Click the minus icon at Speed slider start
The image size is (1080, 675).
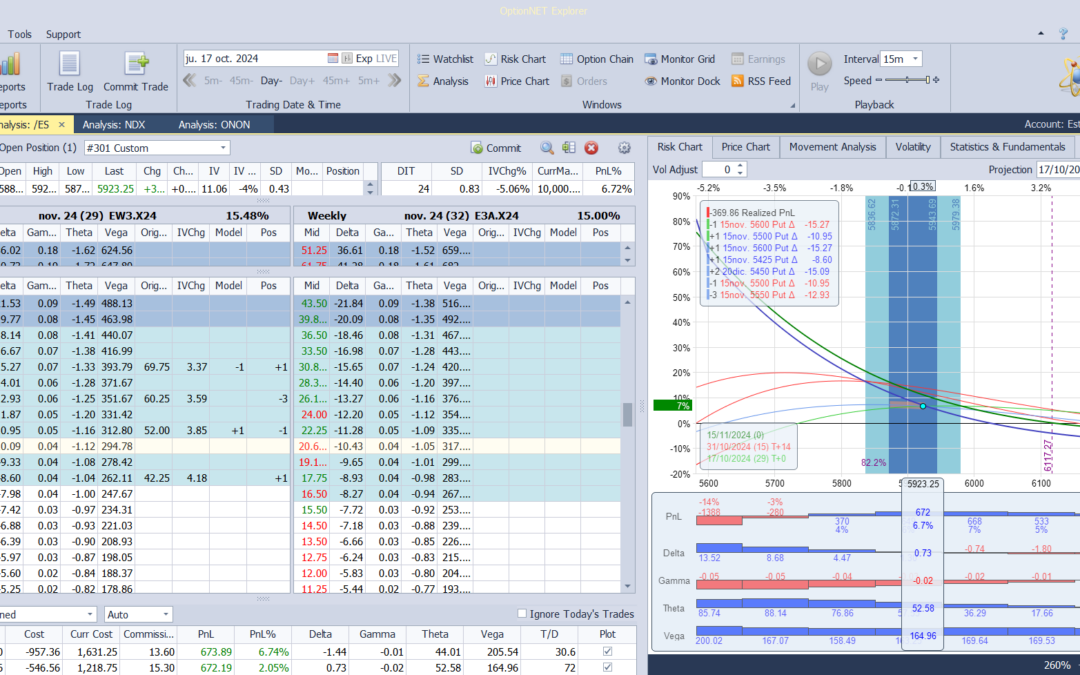click(879, 81)
